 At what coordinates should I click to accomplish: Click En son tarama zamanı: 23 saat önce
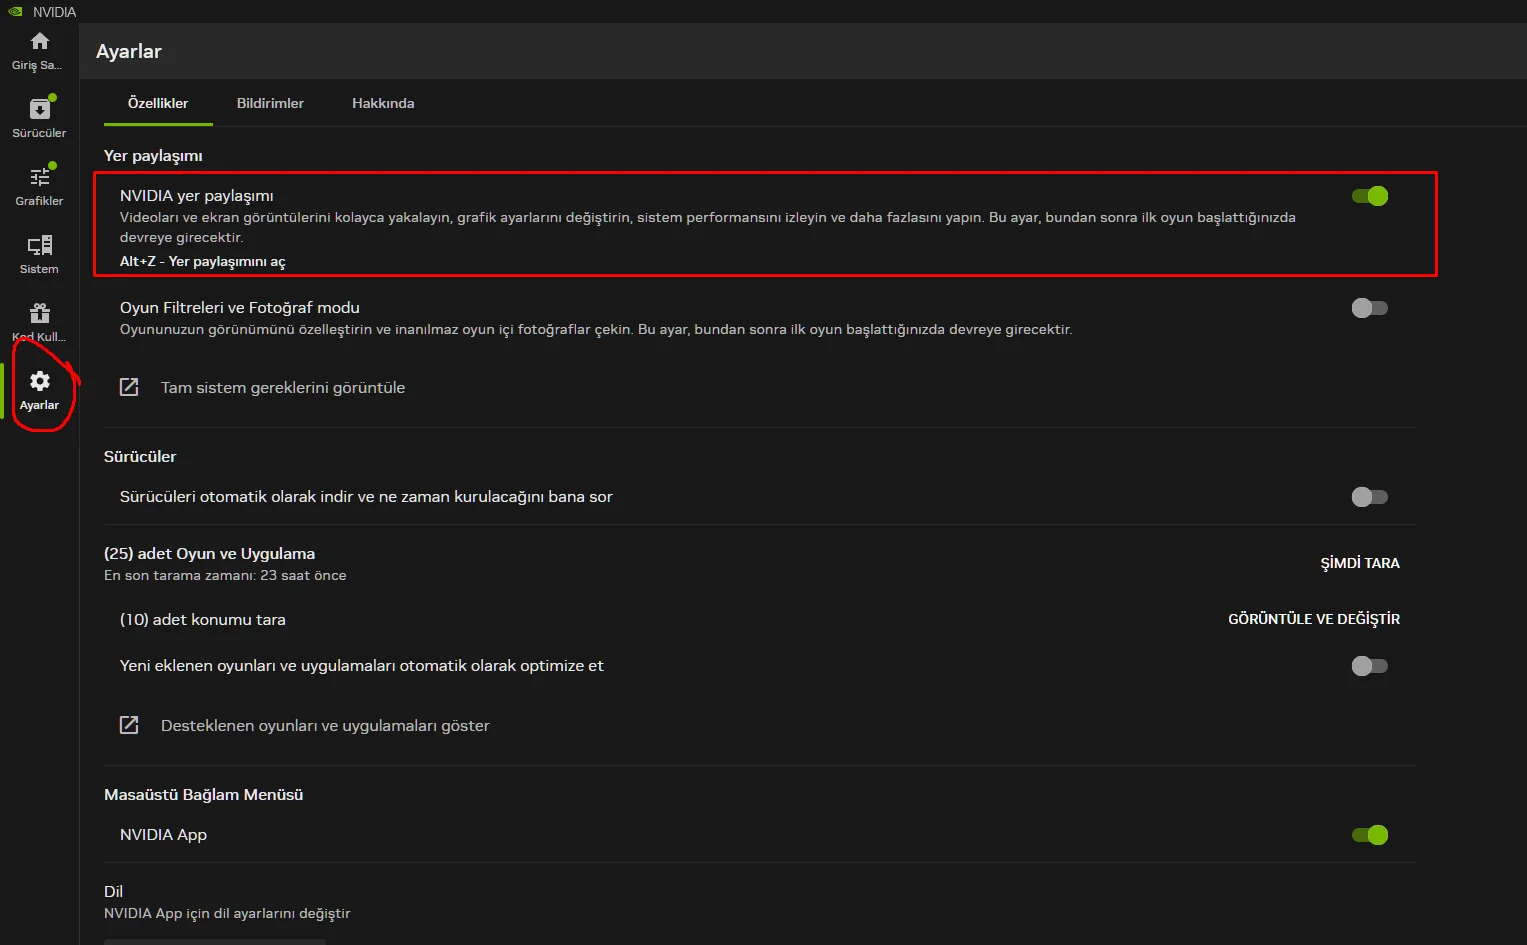point(225,576)
